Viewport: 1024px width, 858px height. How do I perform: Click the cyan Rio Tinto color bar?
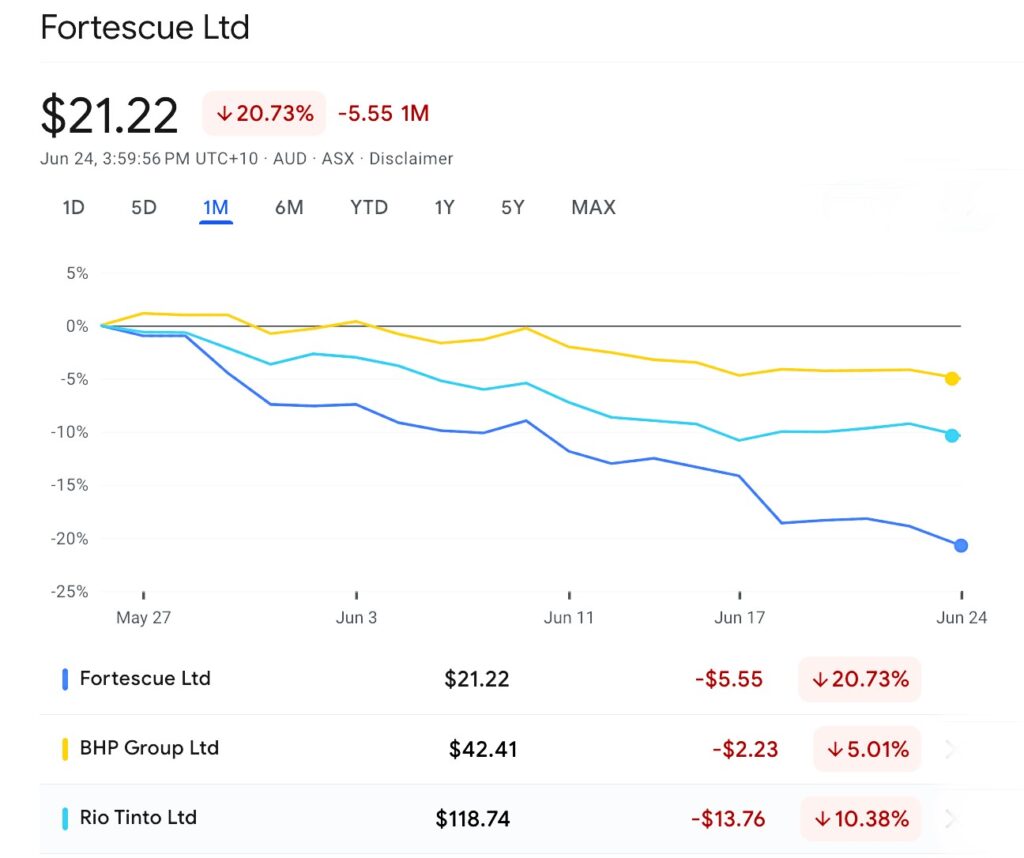coord(65,819)
